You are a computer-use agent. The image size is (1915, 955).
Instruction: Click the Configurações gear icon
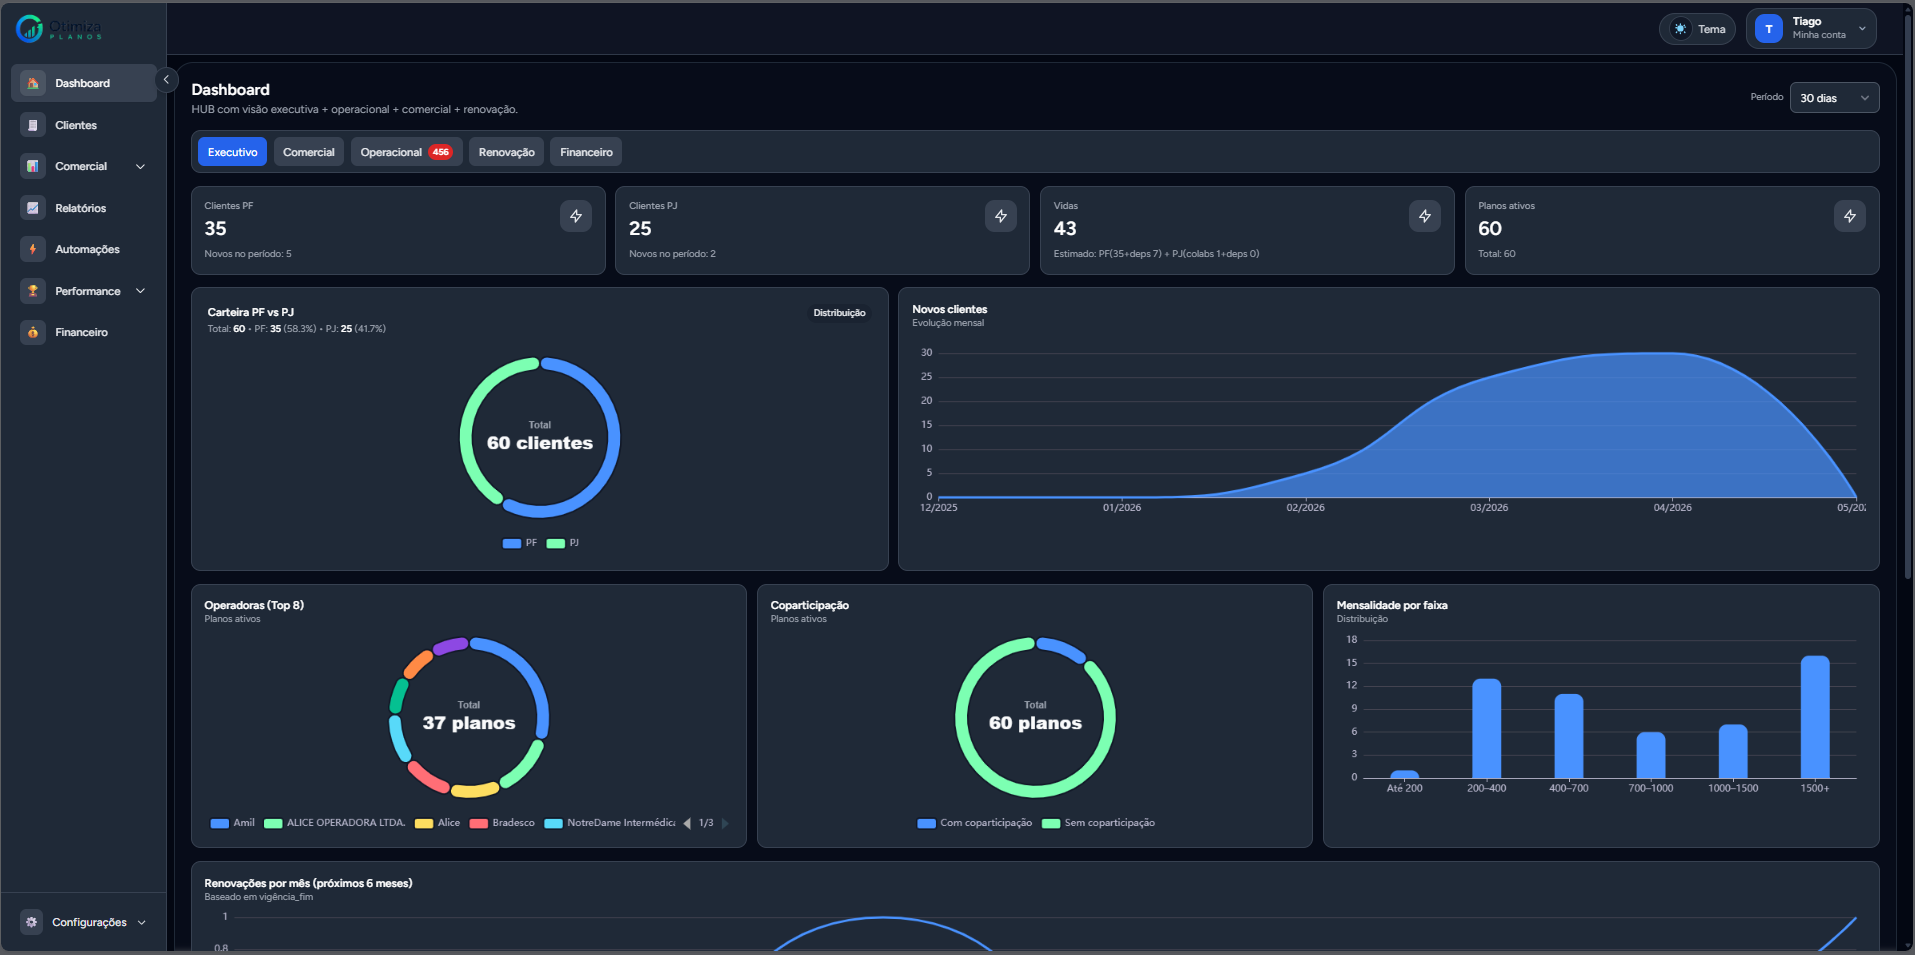(32, 922)
